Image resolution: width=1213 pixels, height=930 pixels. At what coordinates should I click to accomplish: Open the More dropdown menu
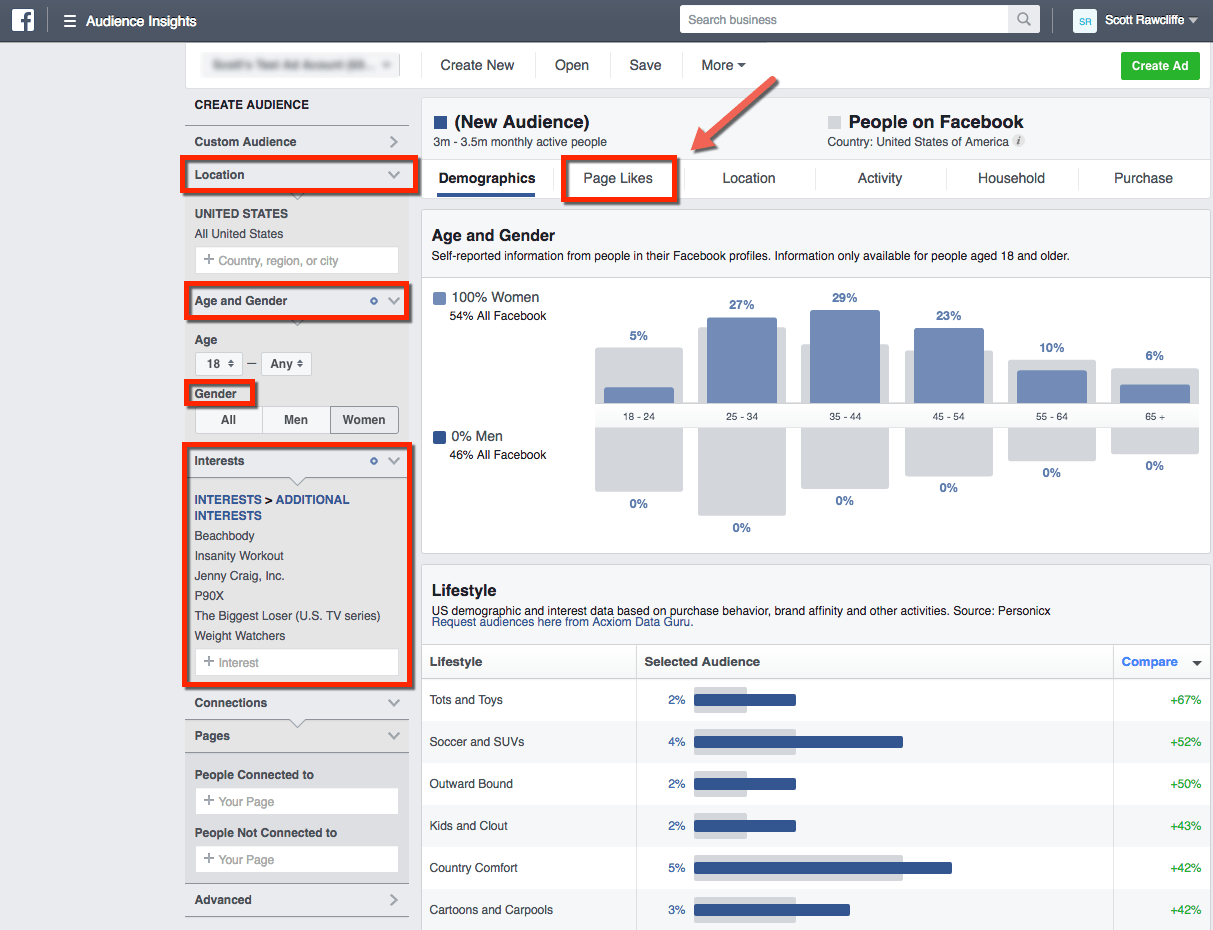click(x=723, y=65)
